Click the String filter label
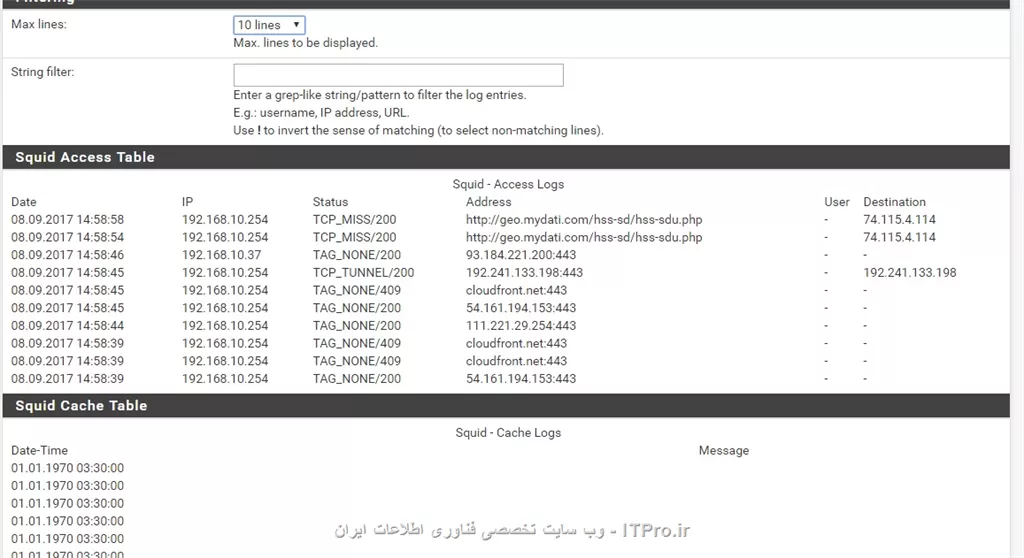 (42, 72)
